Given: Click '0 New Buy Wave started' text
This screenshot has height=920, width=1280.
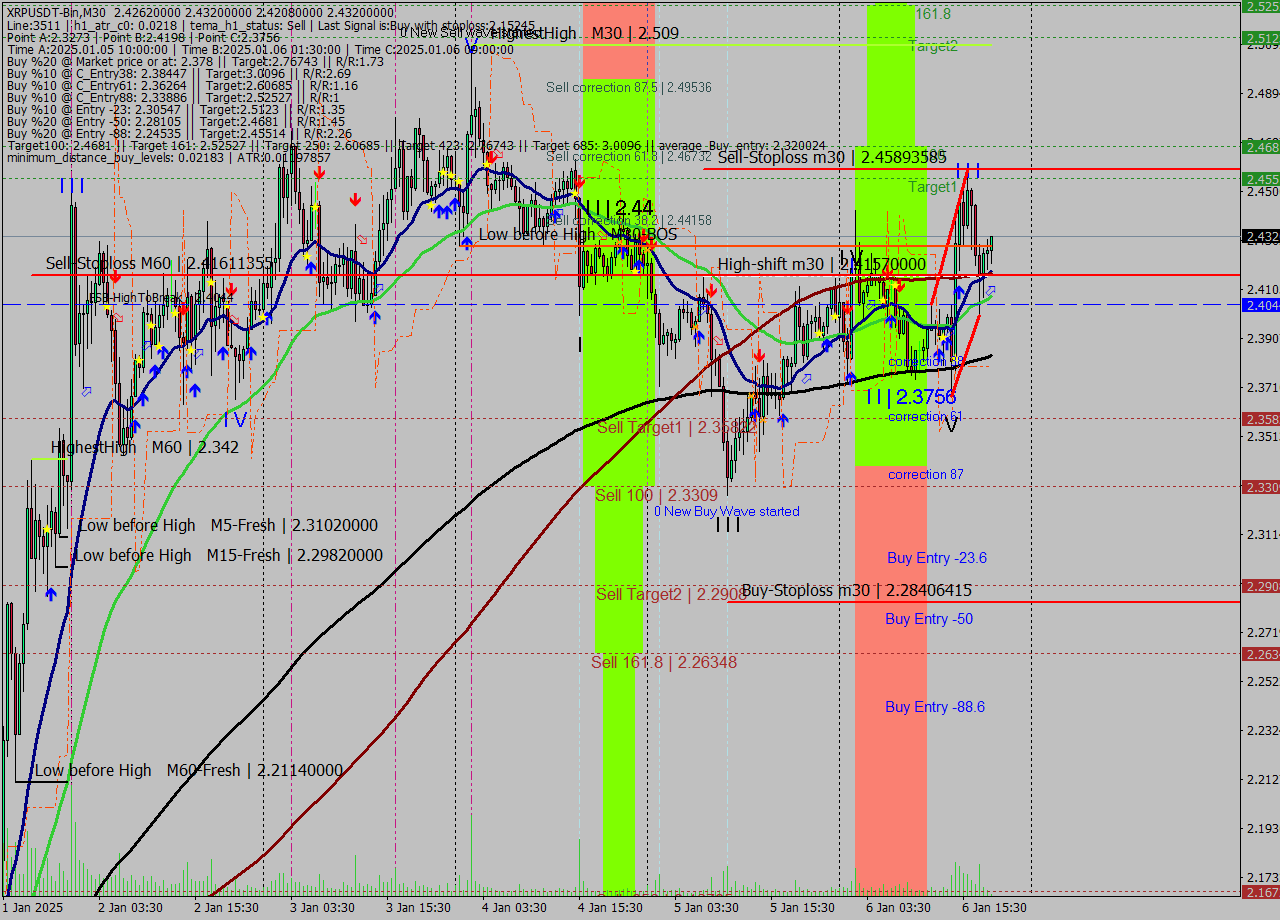Looking at the screenshot, I should pyautogui.click(x=727, y=511).
